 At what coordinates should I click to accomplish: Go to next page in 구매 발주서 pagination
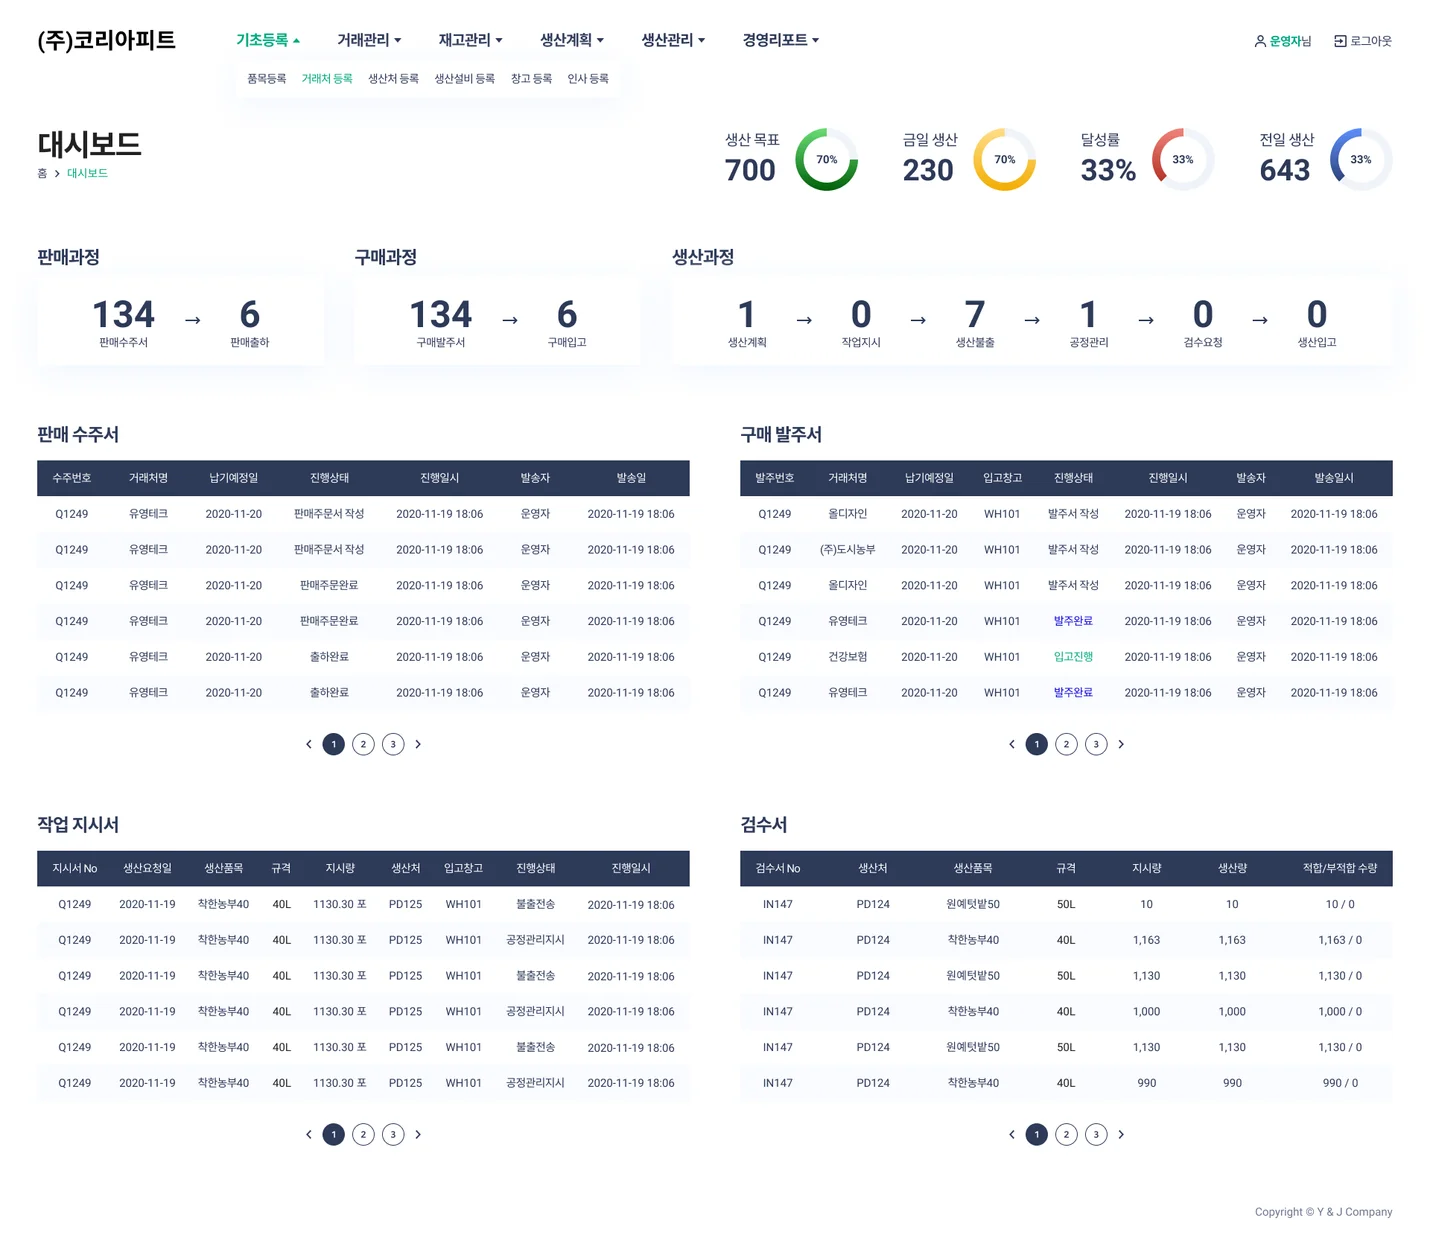[x=1121, y=744]
